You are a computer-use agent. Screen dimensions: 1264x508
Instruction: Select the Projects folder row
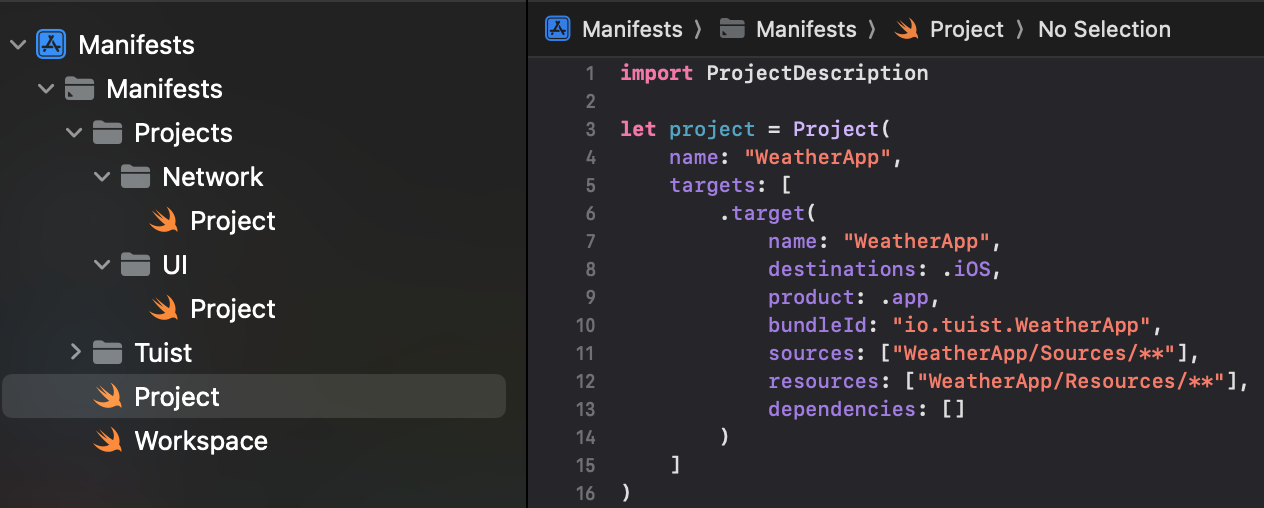pyautogui.click(x=254, y=133)
